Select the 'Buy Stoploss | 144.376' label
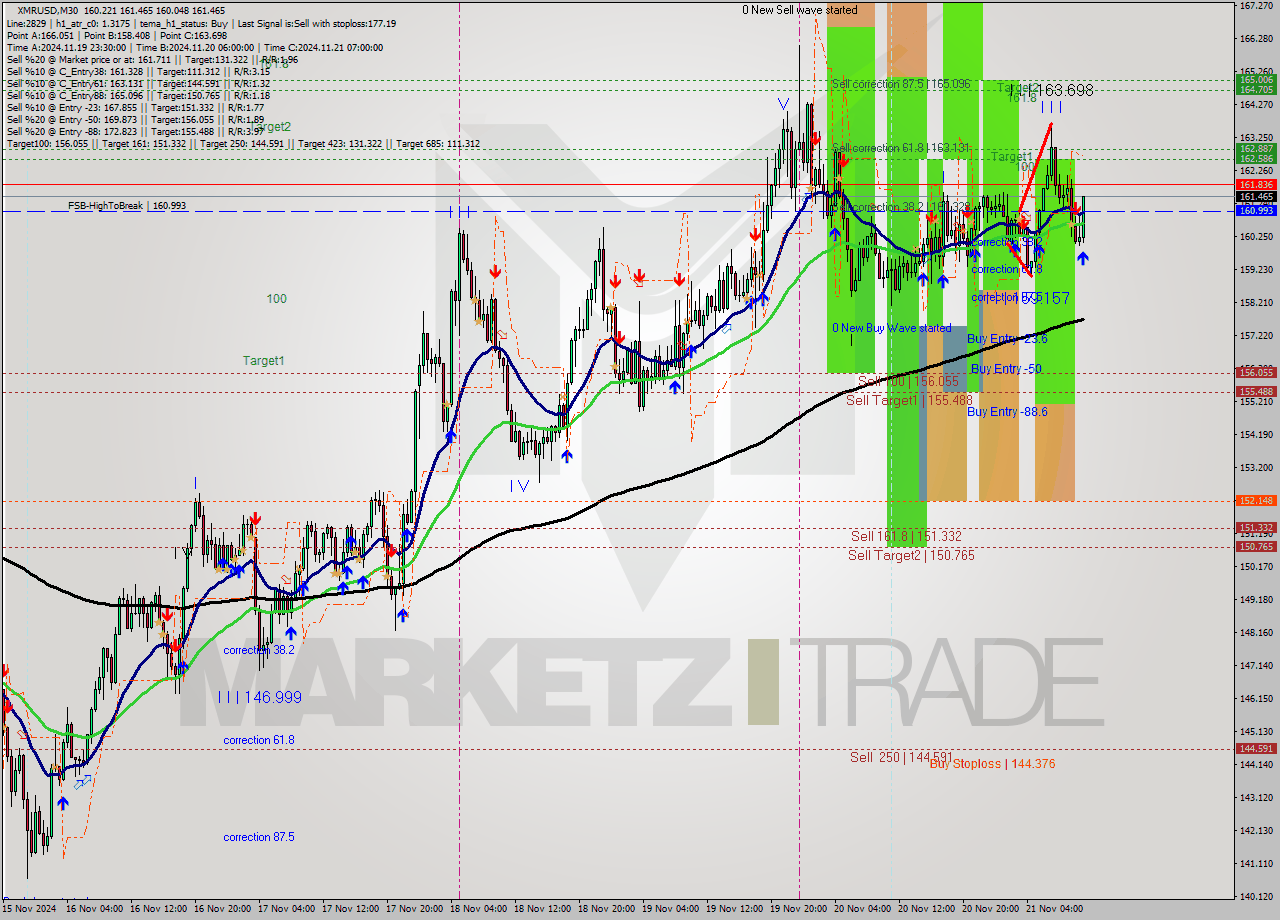 click(x=992, y=764)
